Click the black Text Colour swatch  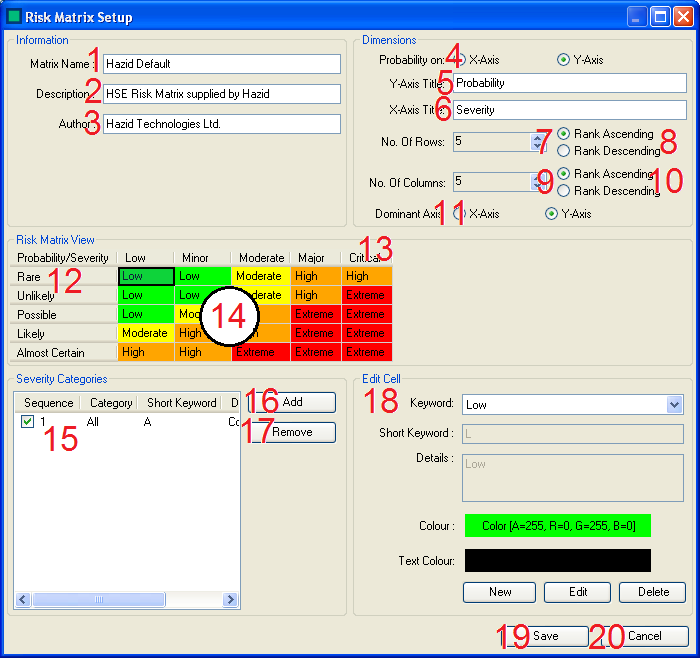click(x=557, y=560)
